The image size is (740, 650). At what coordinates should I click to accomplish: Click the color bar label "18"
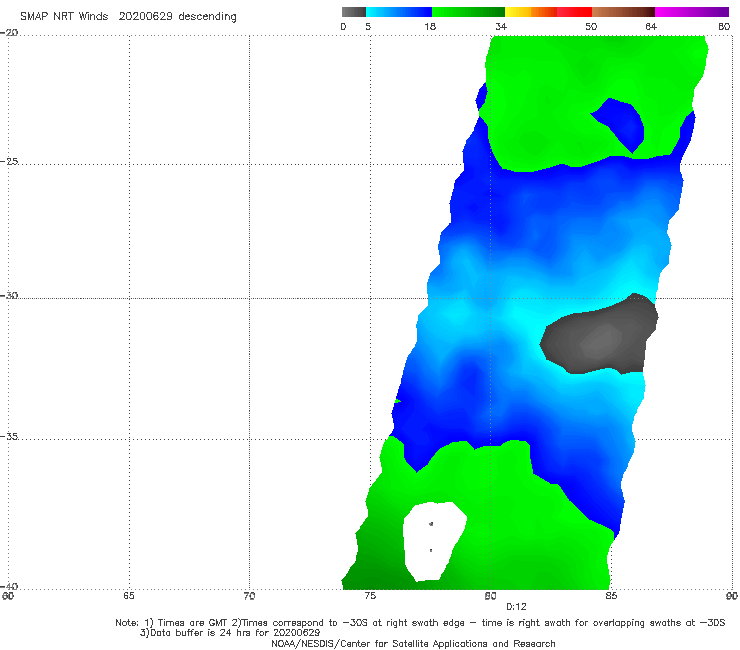[430, 26]
